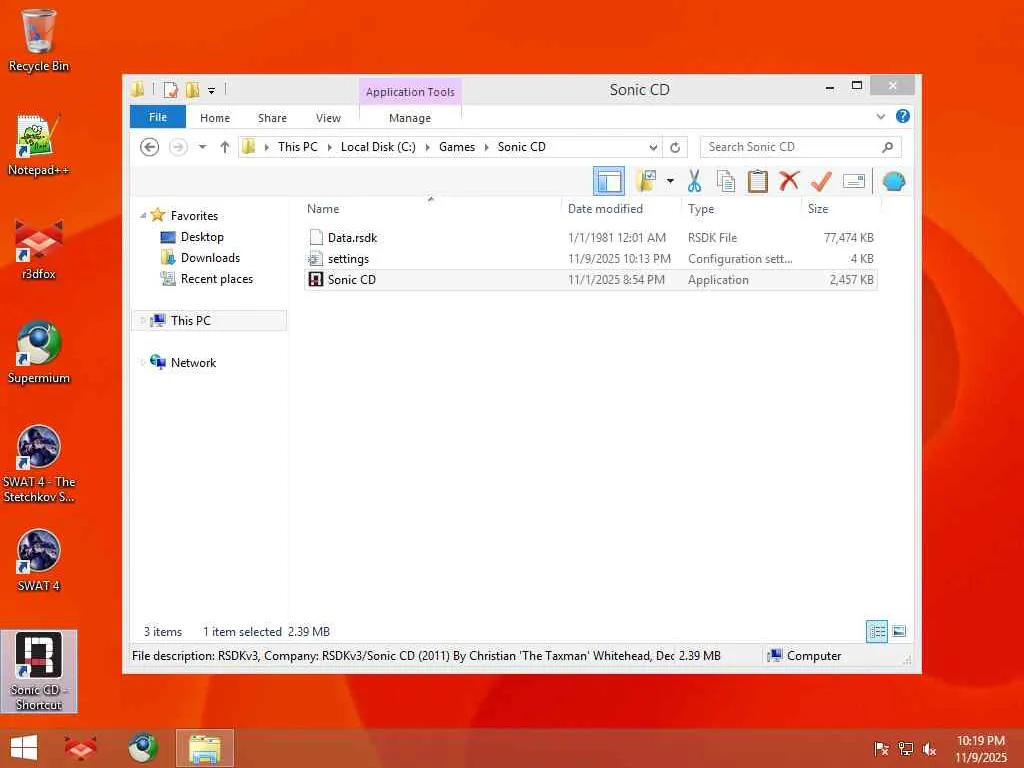Open Recent places in navigation pane
Image resolution: width=1024 pixels, height=768 pixels.
click(217, 279)
